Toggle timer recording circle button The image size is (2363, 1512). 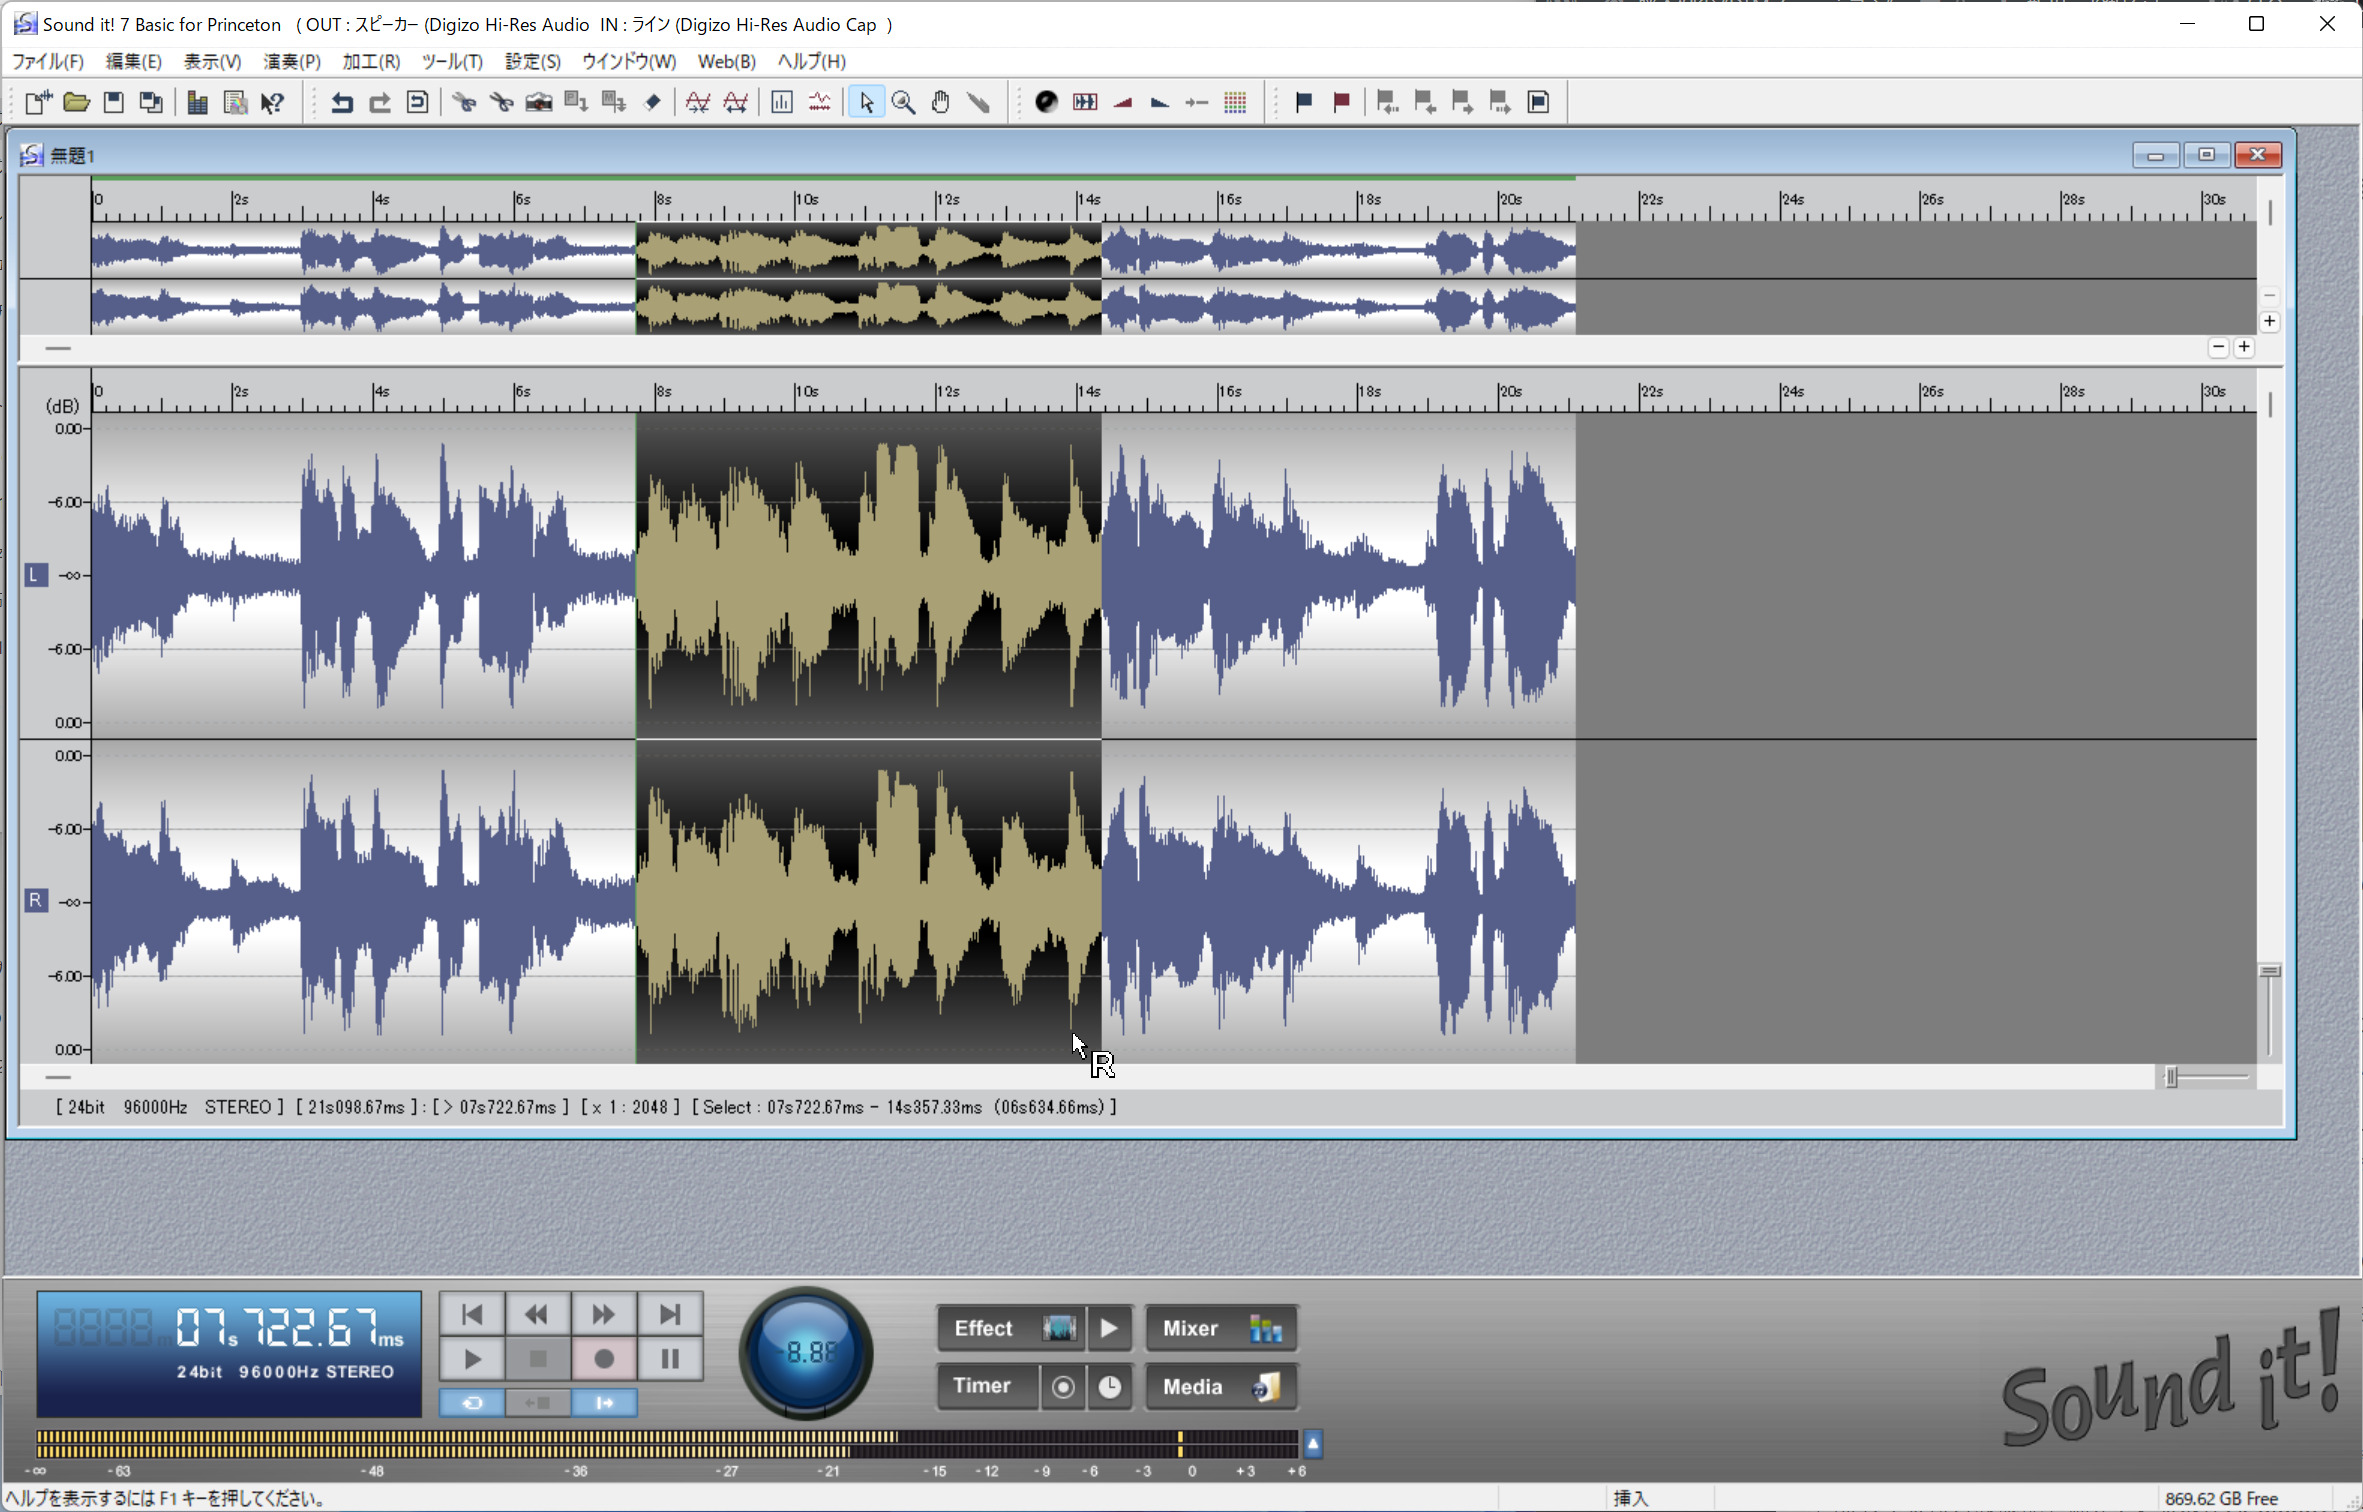pyautogui.click(x=1063, y=1387)
